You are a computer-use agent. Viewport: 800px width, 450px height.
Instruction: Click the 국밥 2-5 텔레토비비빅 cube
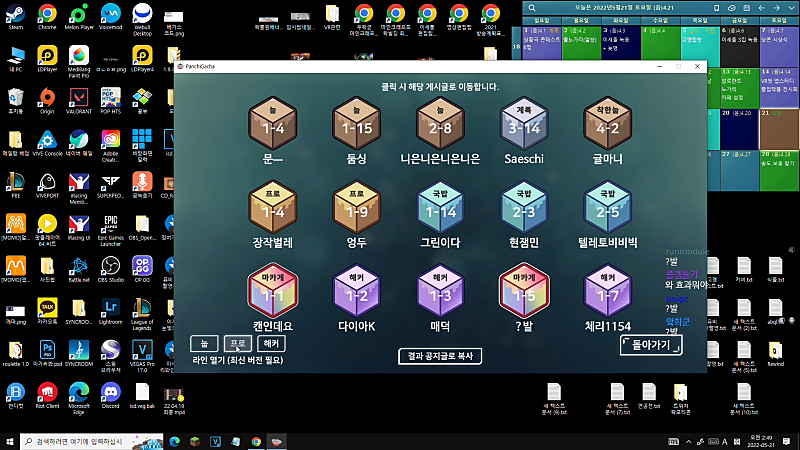pos(608,207)
